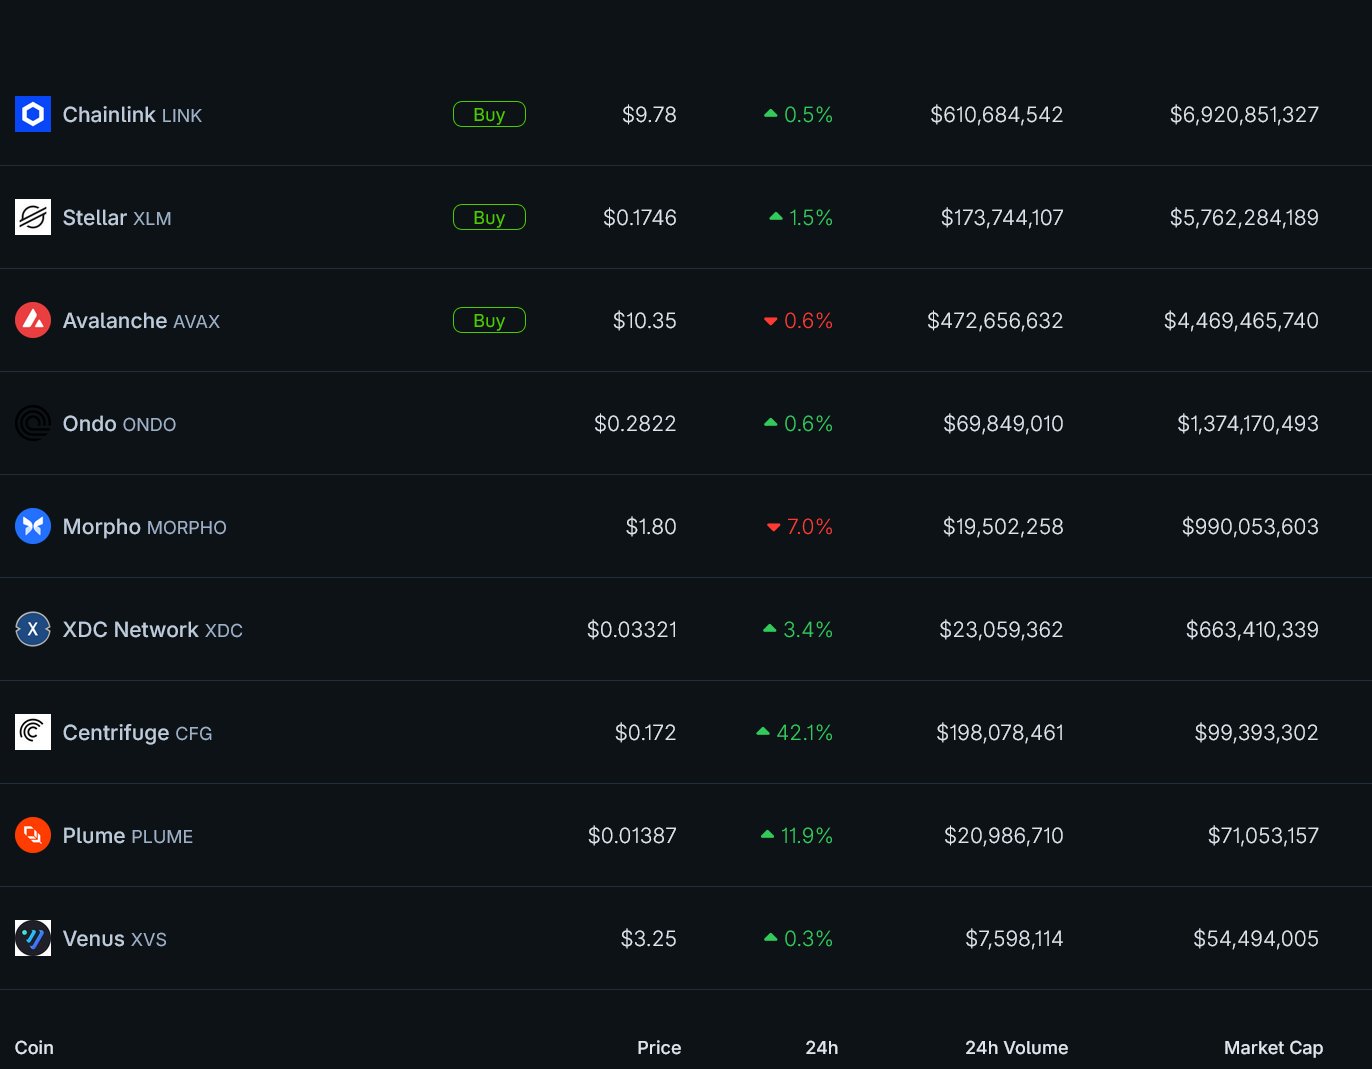This screenshot has height=1069, width=1372.
Task: Click the orange Plume logo icon
Action: [x=33, y=835]
